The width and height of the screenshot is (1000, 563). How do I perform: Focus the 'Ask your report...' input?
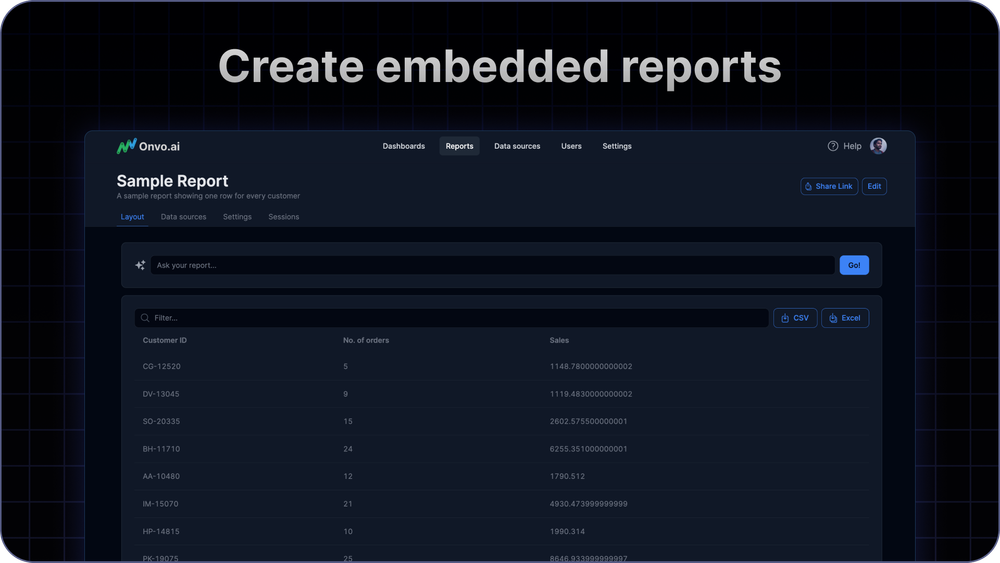[x=492, y=265]
